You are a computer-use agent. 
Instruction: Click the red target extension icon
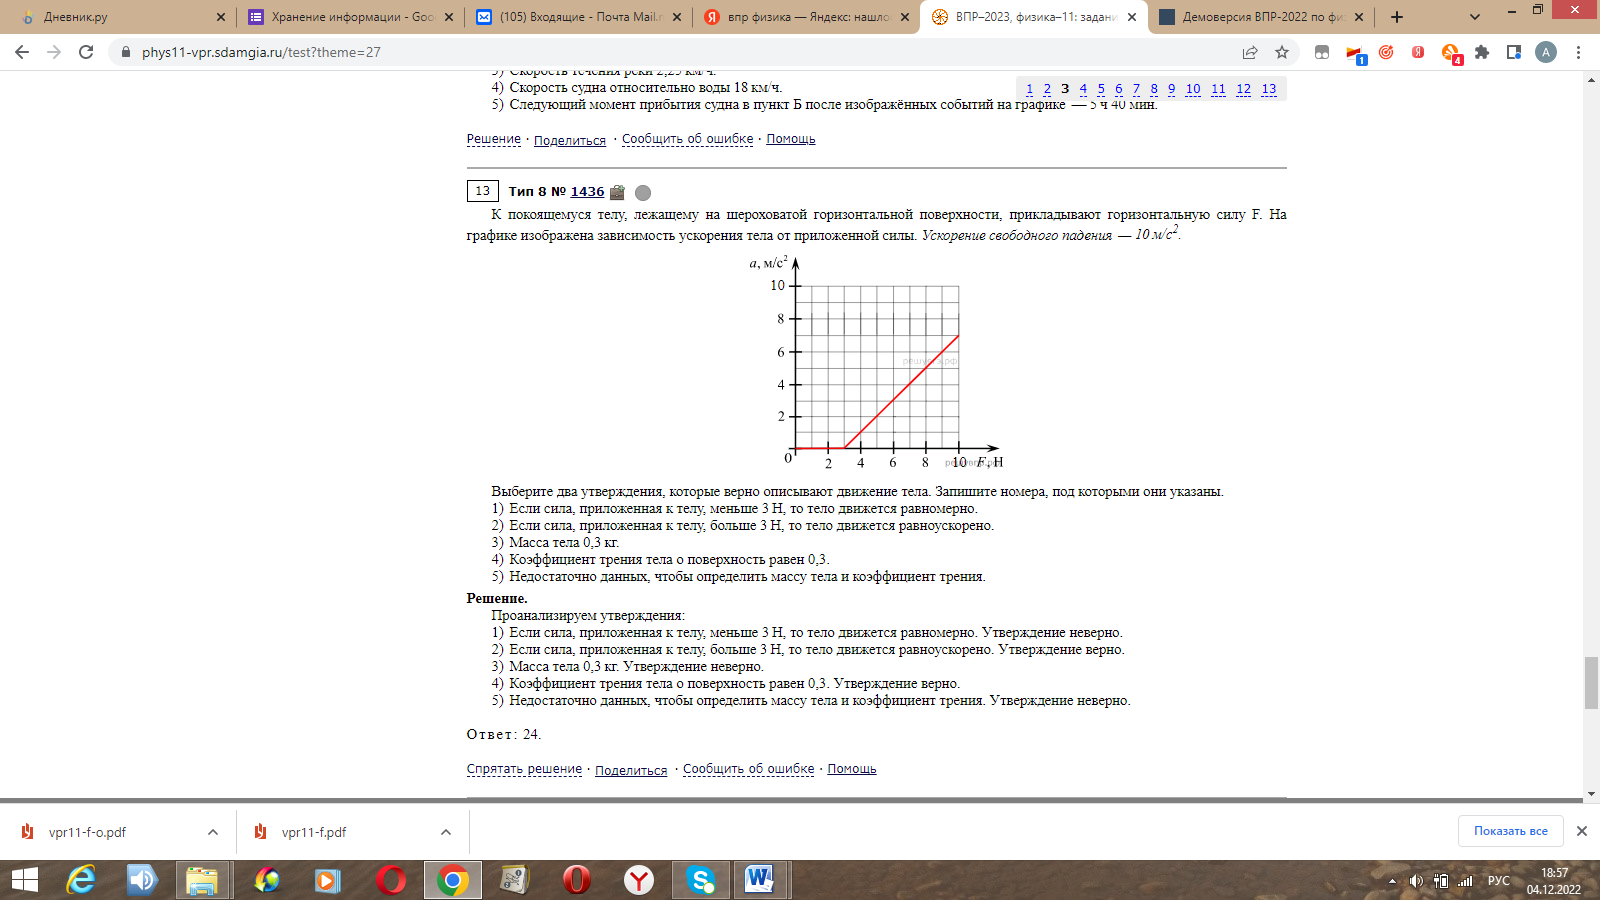1386,52
